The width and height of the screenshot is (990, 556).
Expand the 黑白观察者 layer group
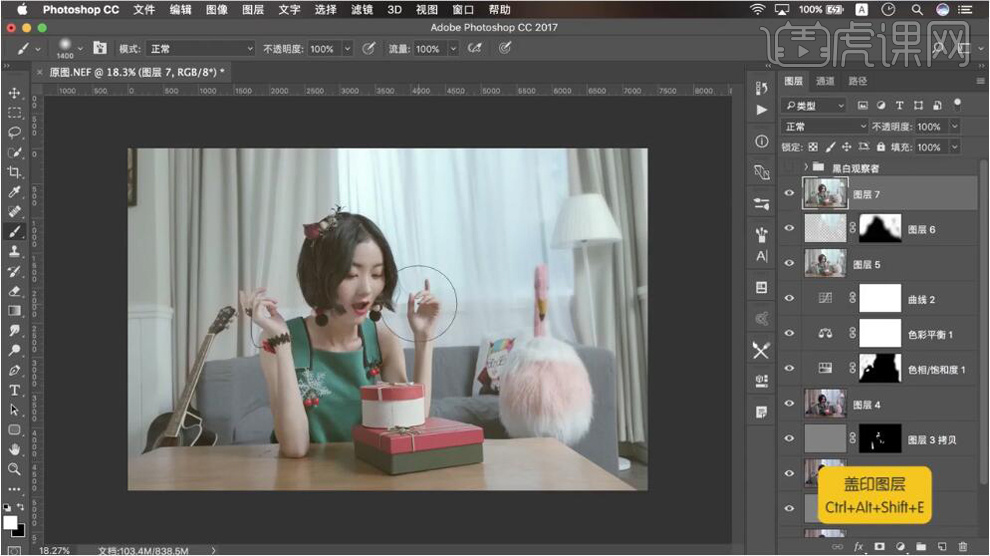(806, 167)
